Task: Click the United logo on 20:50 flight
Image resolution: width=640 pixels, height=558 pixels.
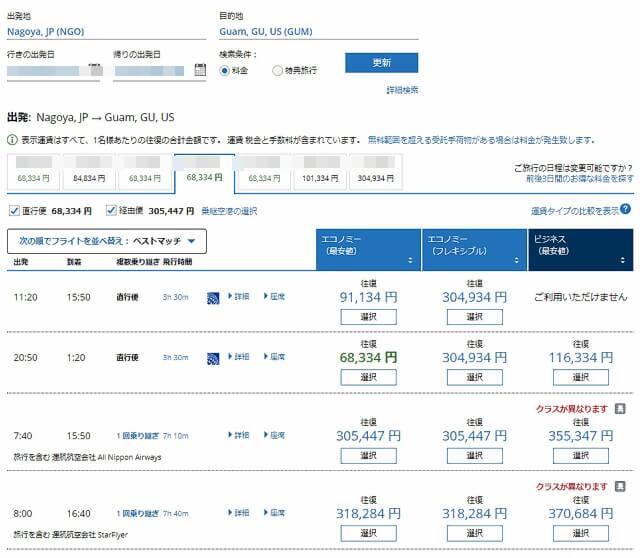Action: pyautogui.click(x=213, y=357)
